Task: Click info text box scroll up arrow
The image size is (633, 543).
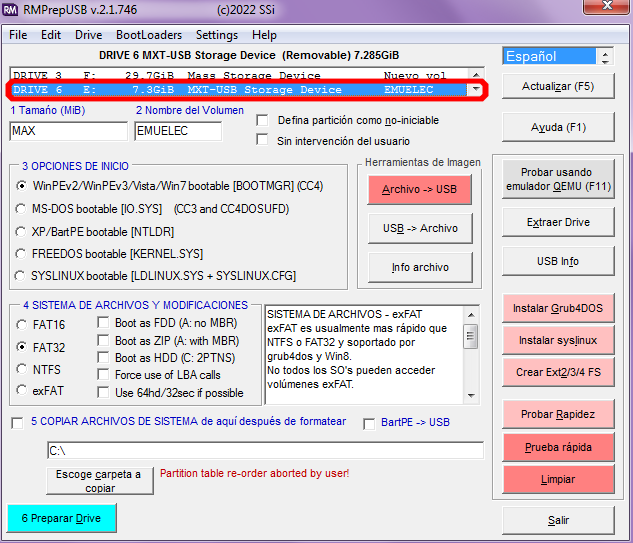Action: click(471, 315)
